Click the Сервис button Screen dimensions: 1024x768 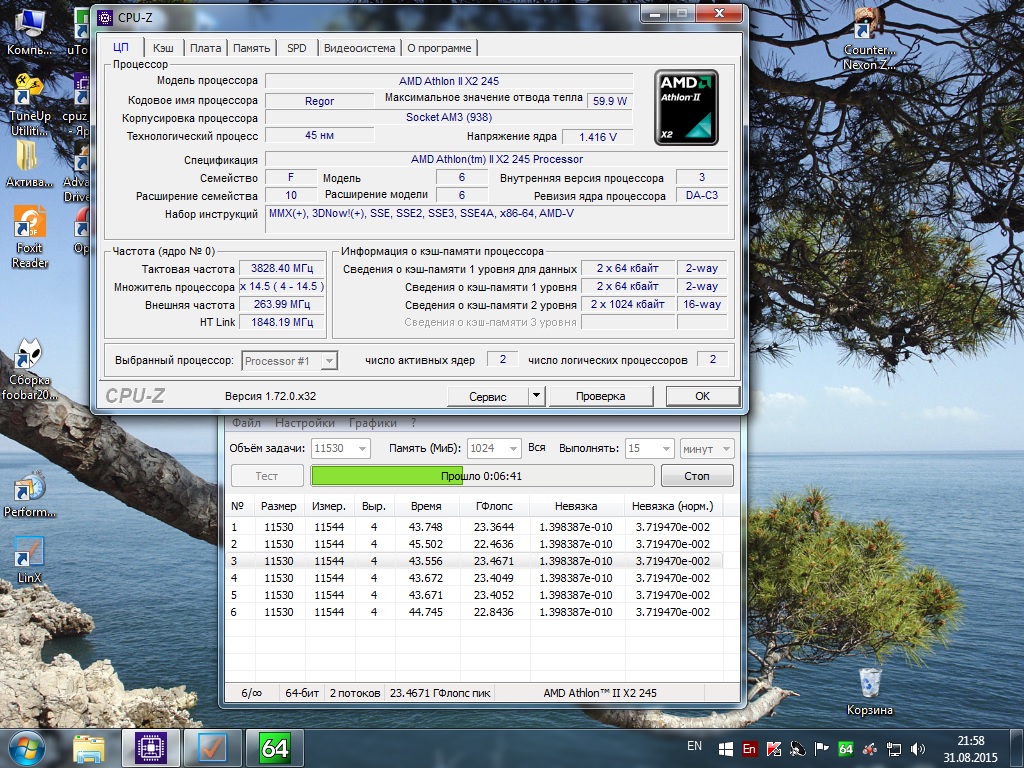pos(488,396)
